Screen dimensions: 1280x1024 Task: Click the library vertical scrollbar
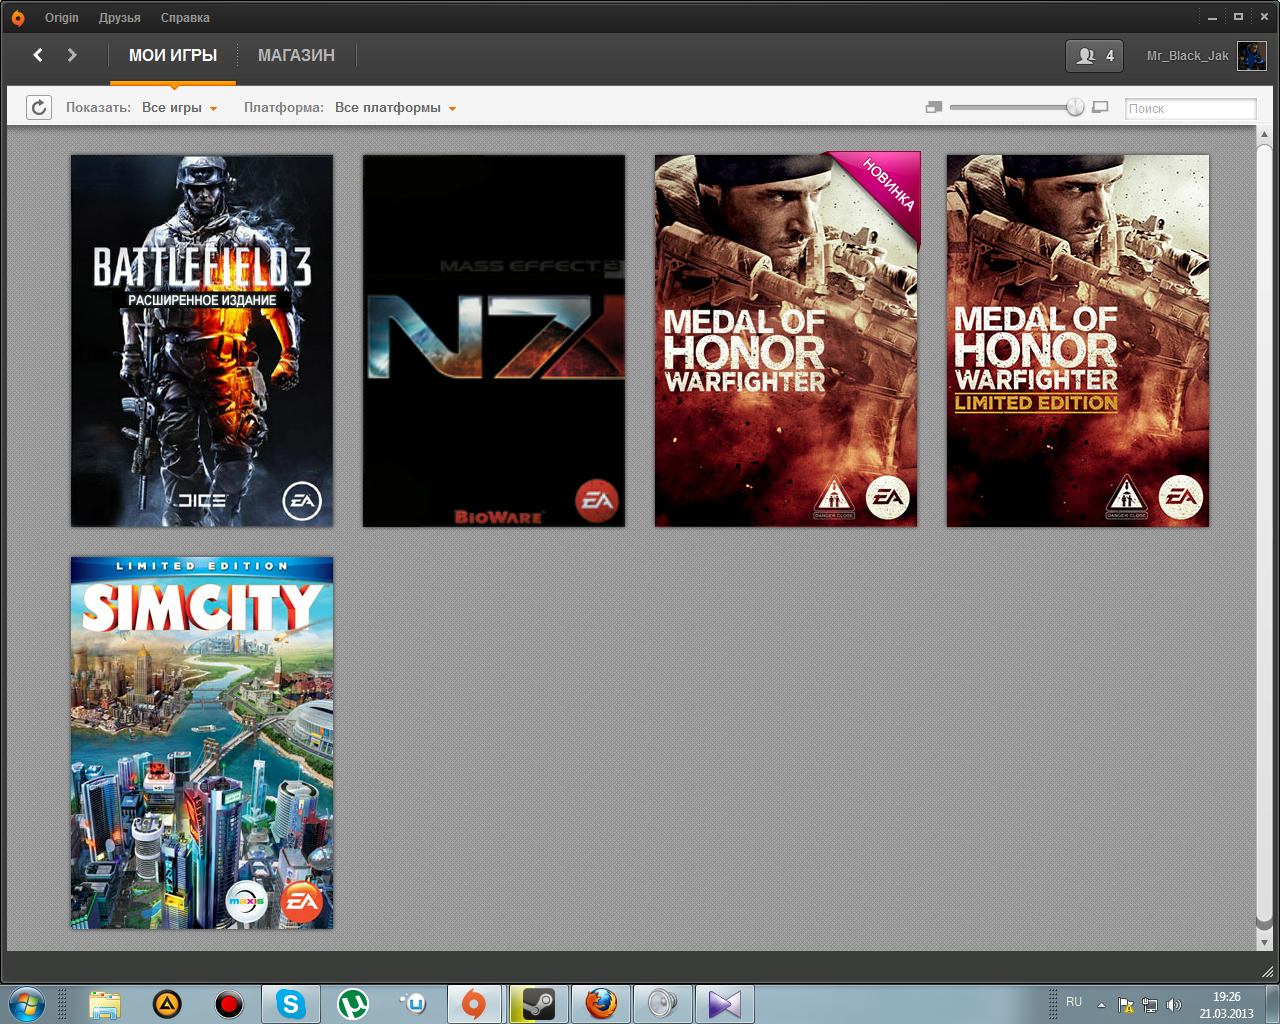tap(1264, 535)
